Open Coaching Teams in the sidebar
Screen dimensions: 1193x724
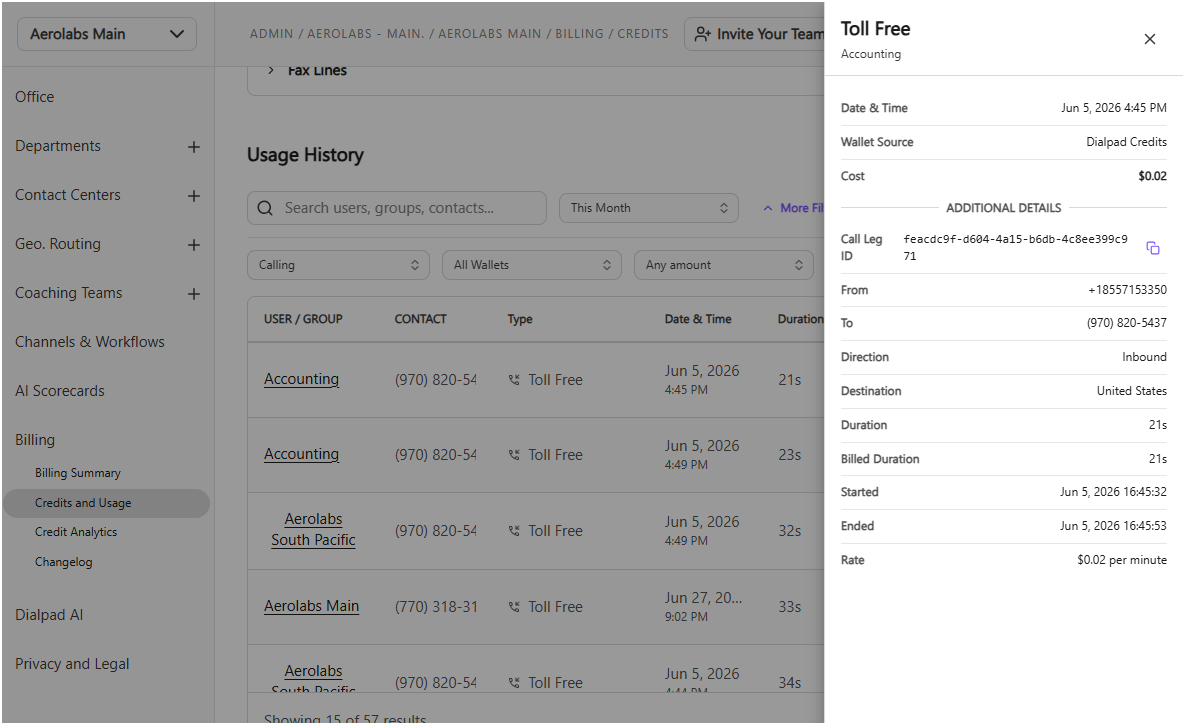coord(69,295)
